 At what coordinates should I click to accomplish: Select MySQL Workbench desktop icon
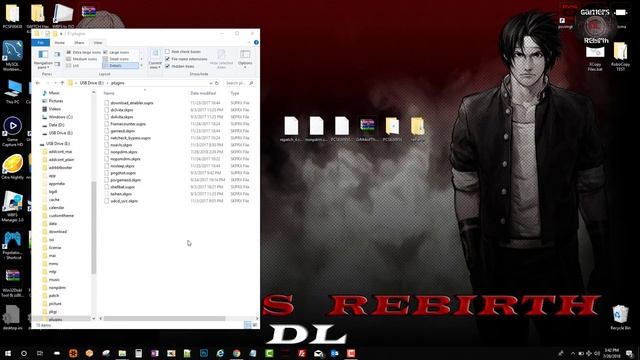coord(12,56)
